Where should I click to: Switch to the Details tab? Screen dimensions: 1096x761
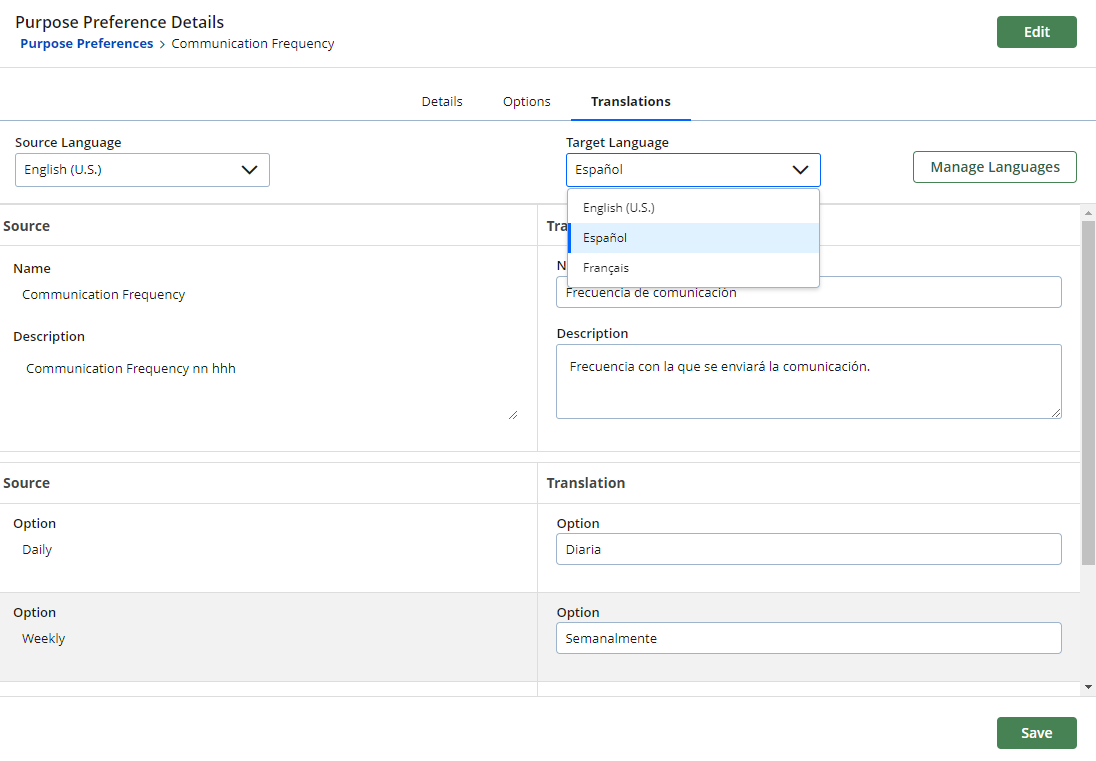pyautogui.click(x=441, y=101)
